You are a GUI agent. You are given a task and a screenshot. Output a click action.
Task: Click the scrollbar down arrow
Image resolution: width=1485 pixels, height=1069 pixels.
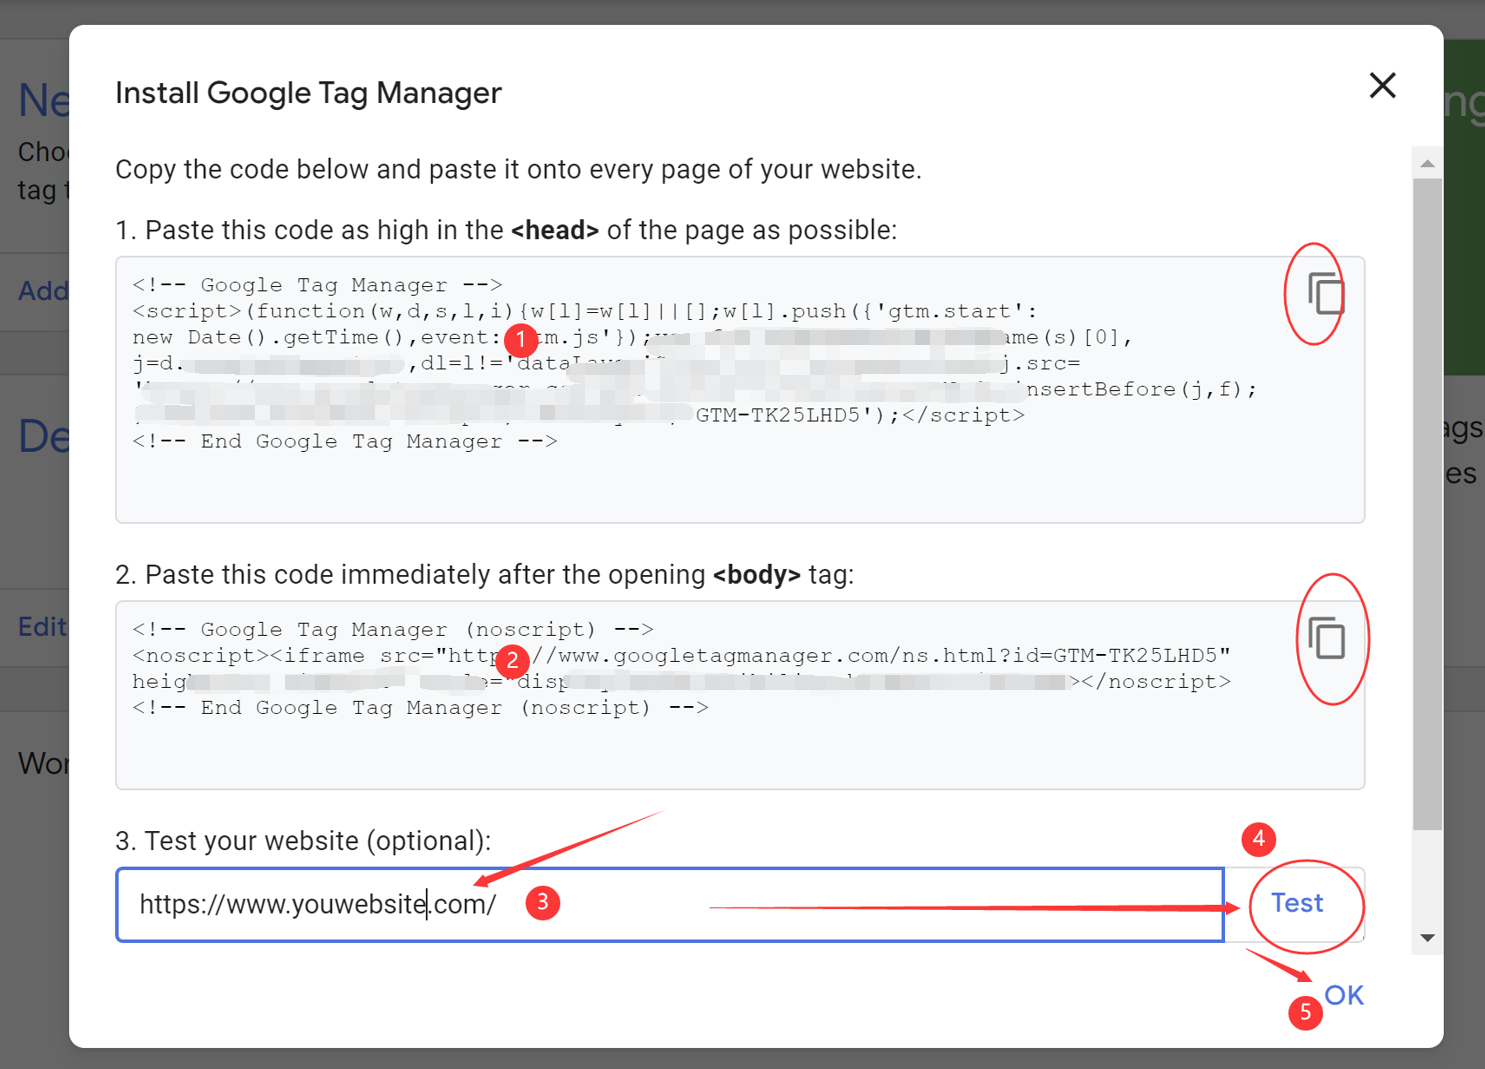coord(1427,938)
